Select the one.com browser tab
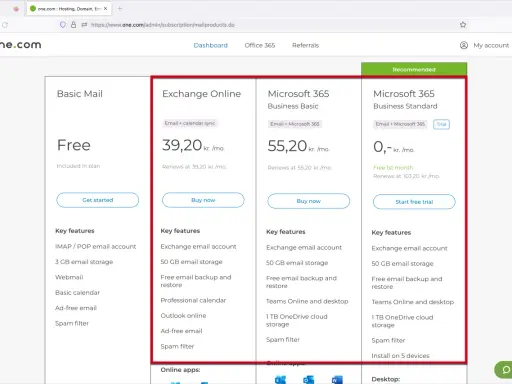The image size is (512, 384). point(69,9)
